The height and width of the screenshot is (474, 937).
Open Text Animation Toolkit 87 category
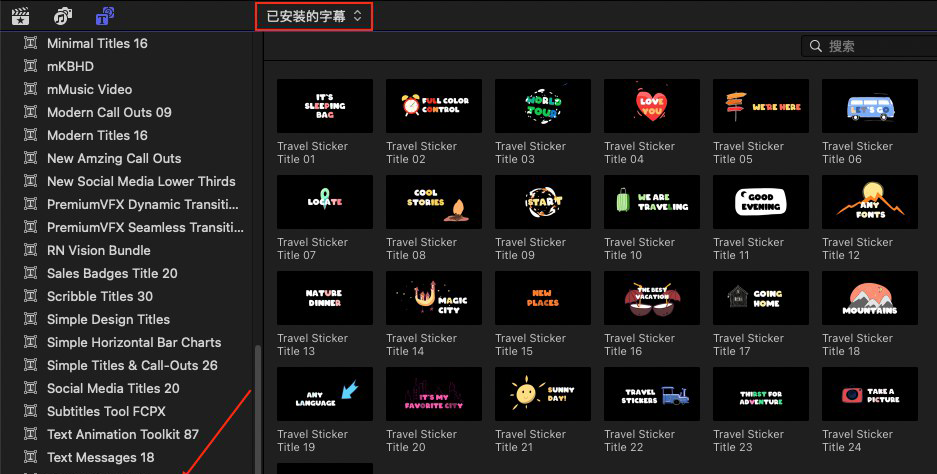pos(123,434)
